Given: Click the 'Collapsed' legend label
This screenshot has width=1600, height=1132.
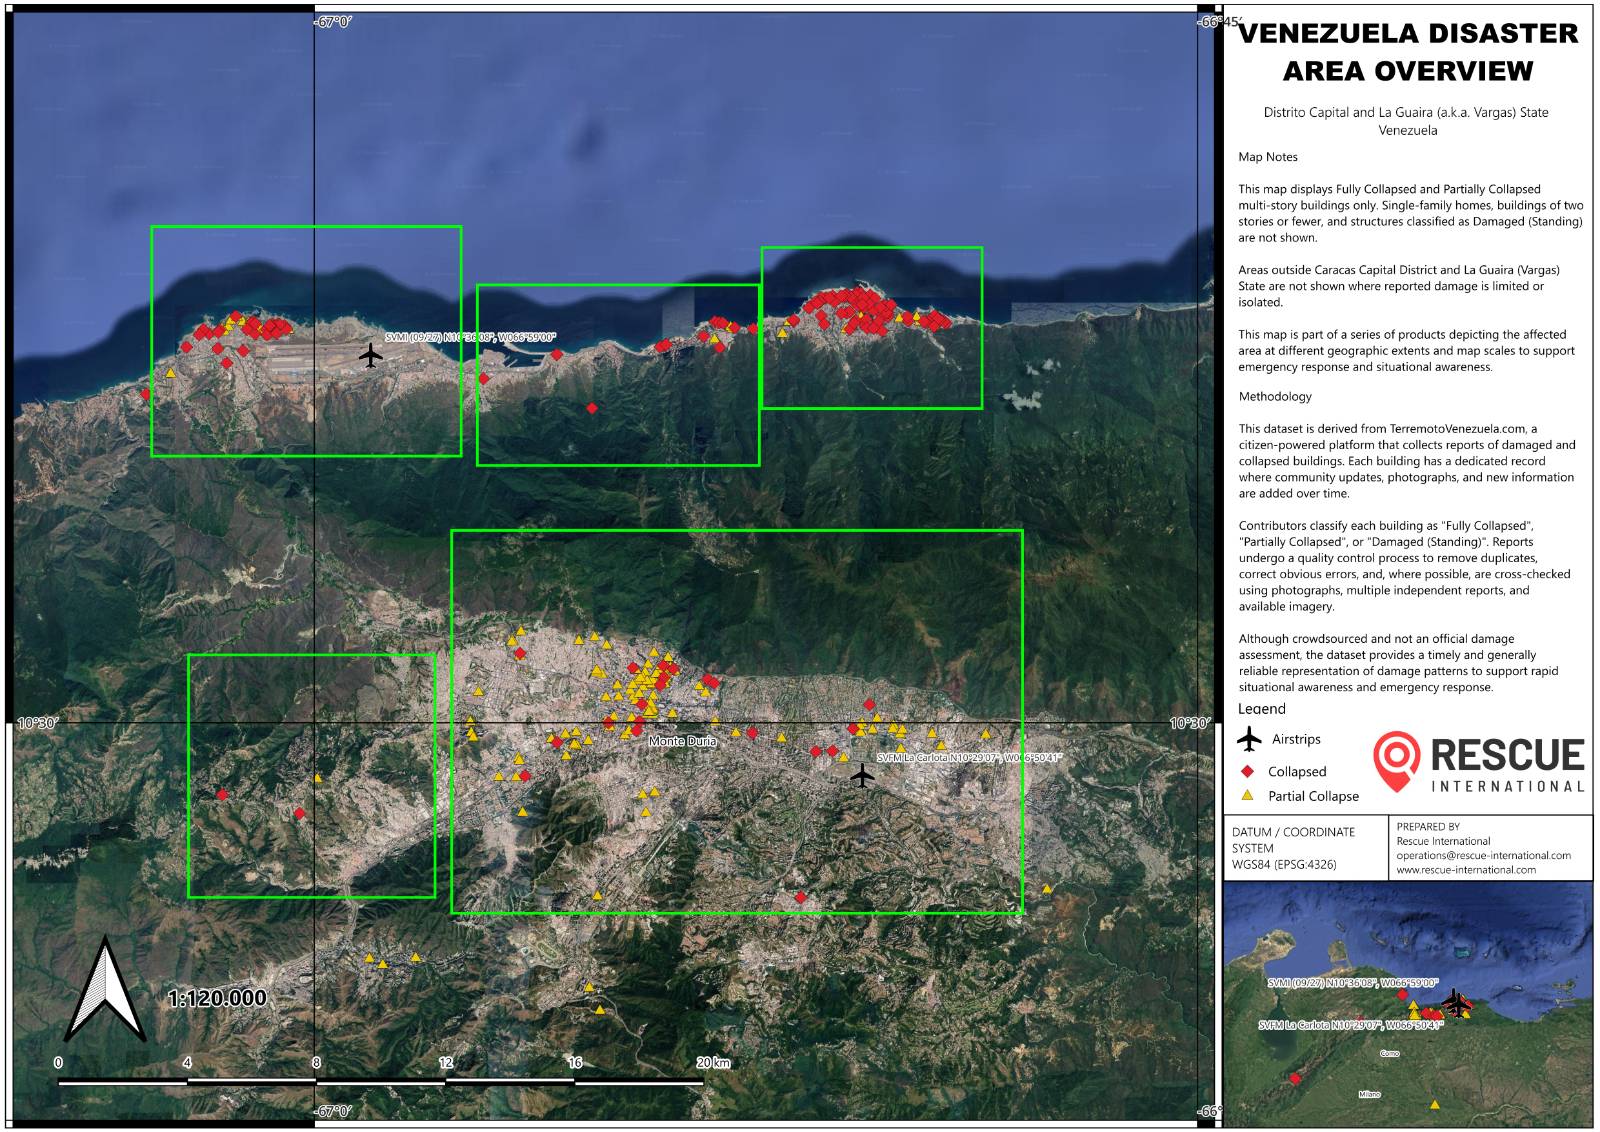Looking at the screenshot, I should pyautogui.click(x=1297, y=772).
